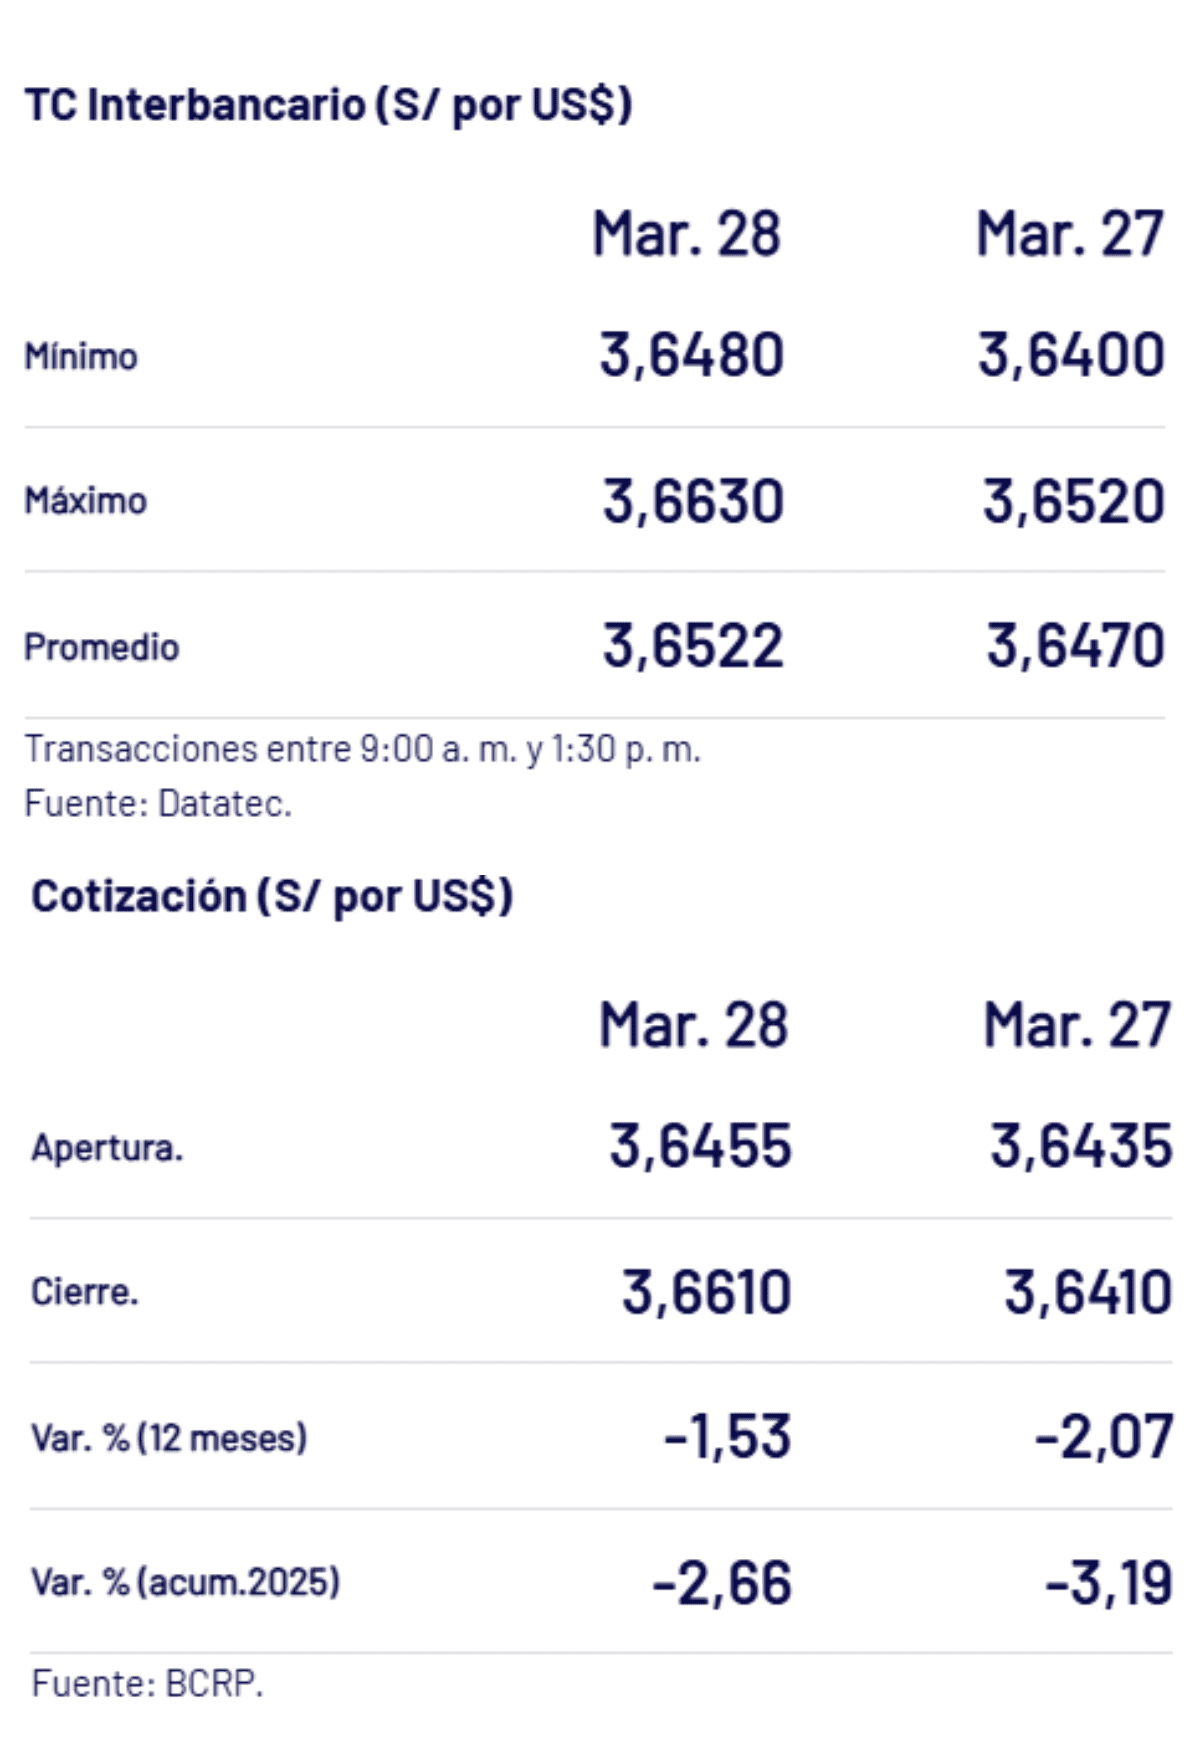Select the 12-month variation value -1,53
This screenshot has height=1750, width=1200.
click(x=727, y=1437)
